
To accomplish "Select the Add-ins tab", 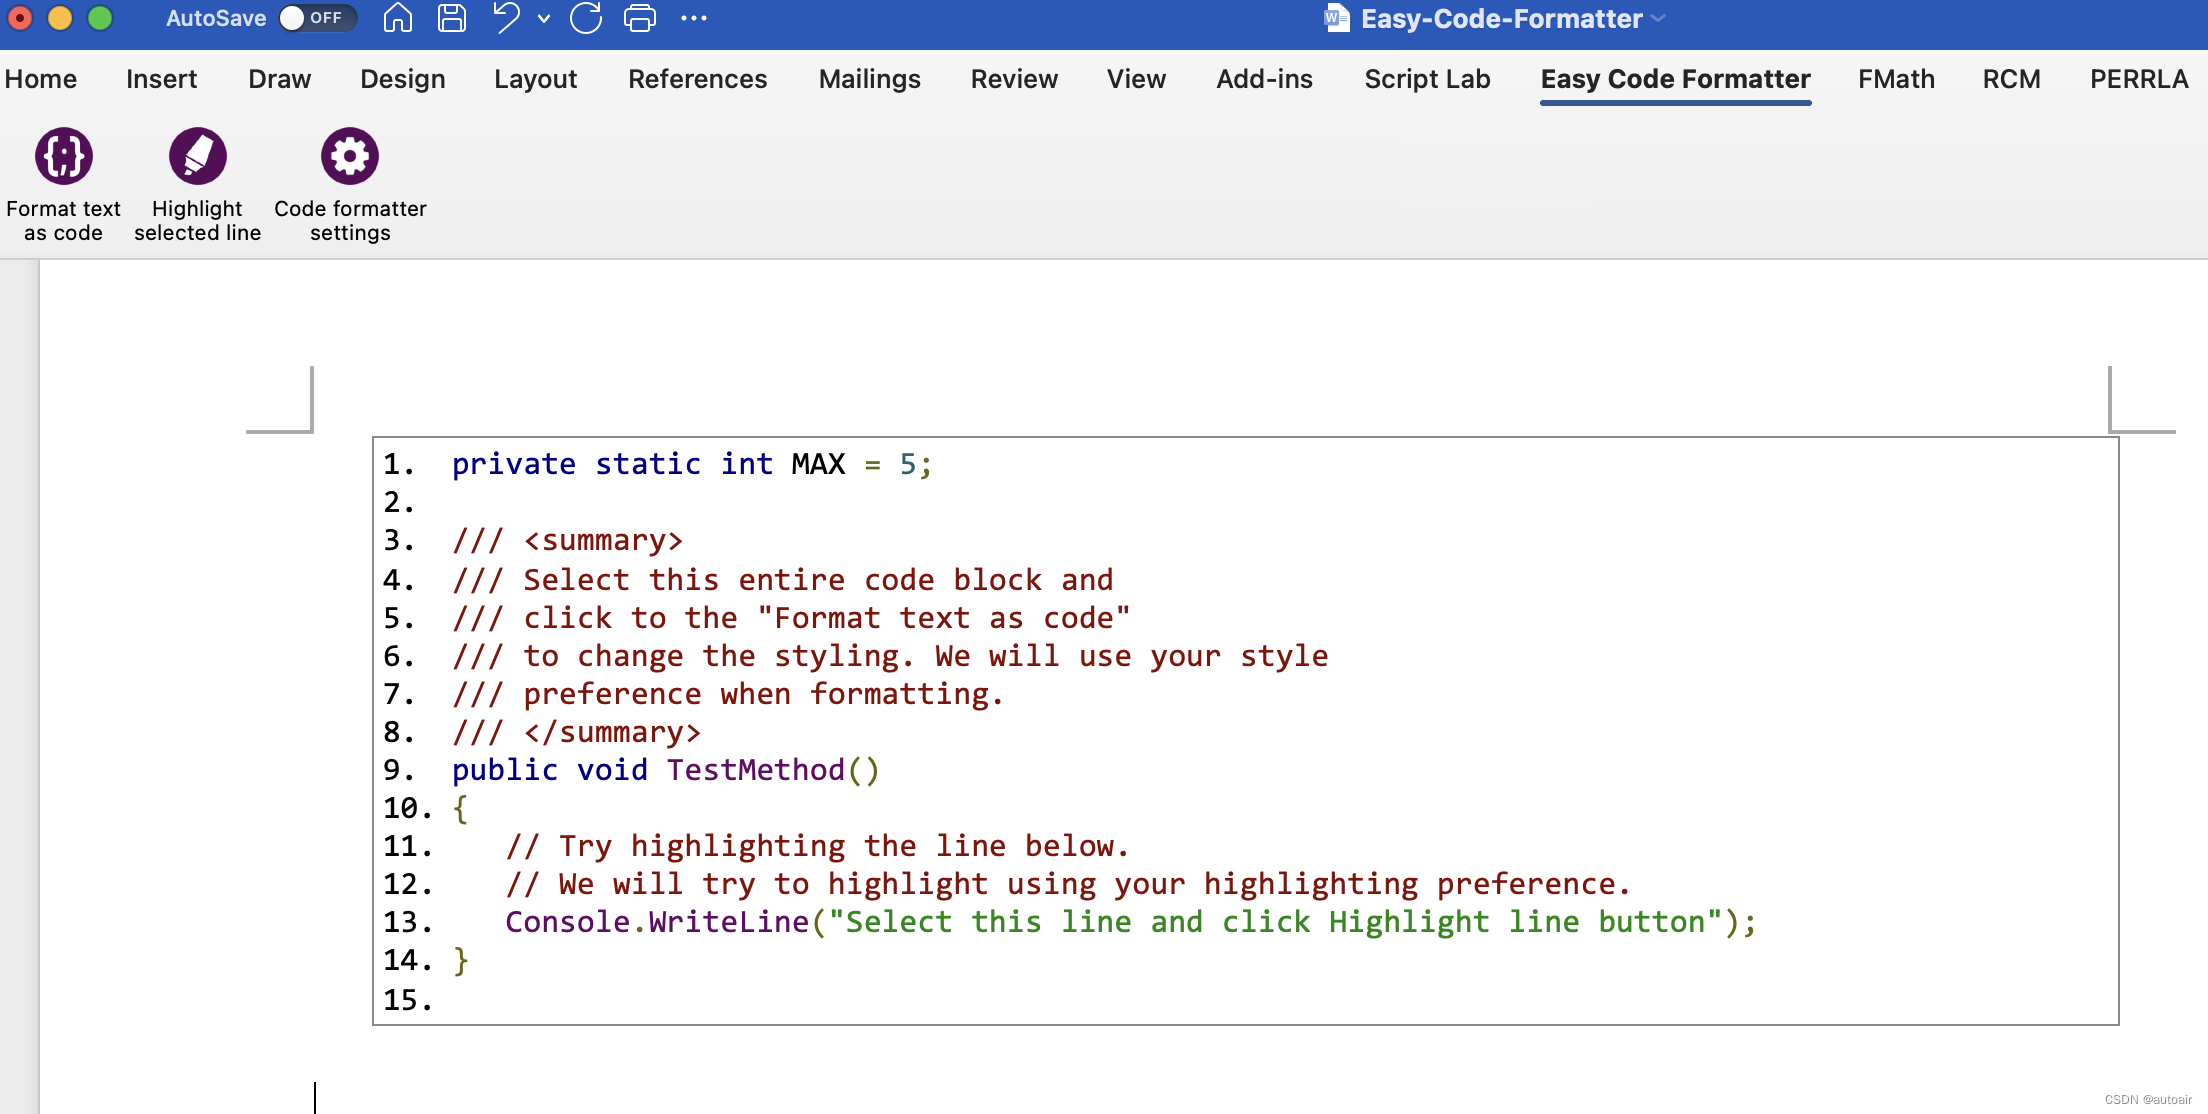I will pyautogui.click(x=1264, y=79).
